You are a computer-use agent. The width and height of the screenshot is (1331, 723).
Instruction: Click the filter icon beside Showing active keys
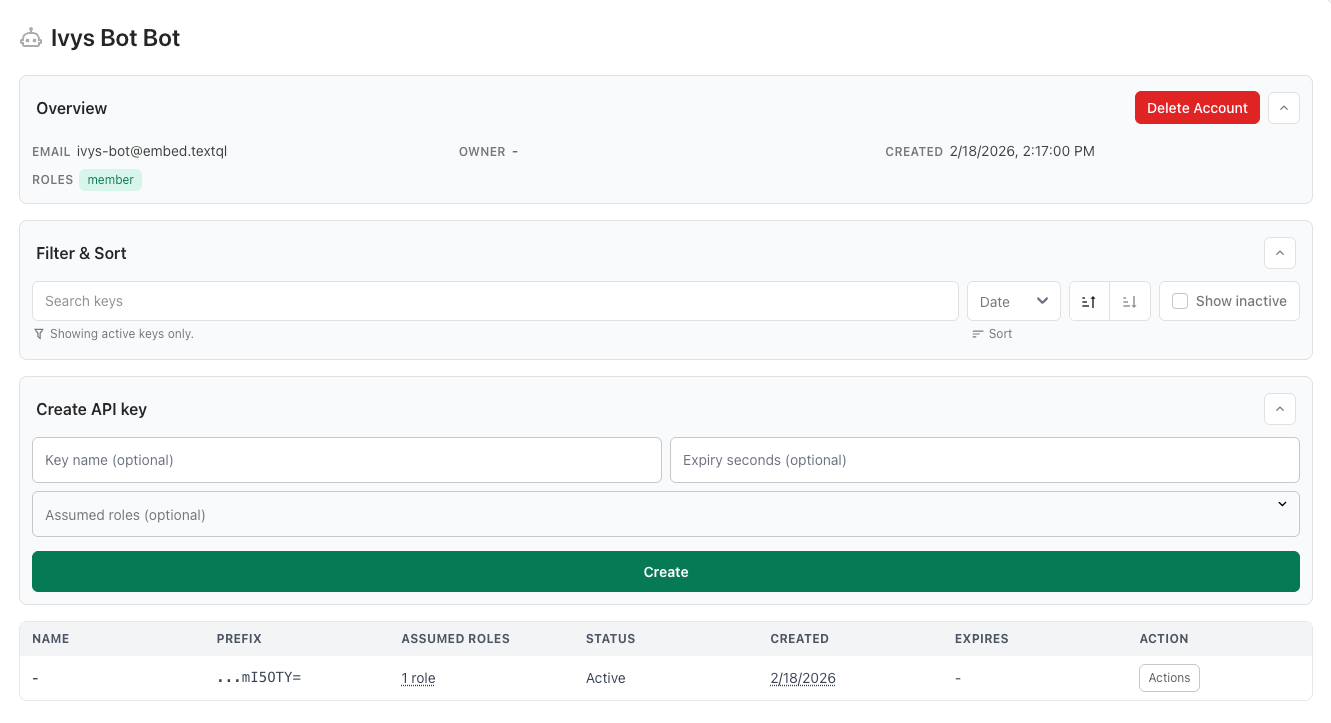pos(39,334)
